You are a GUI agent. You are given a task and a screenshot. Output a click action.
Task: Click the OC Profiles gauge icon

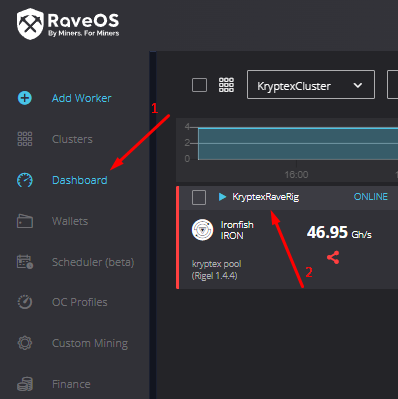point(25,302)
